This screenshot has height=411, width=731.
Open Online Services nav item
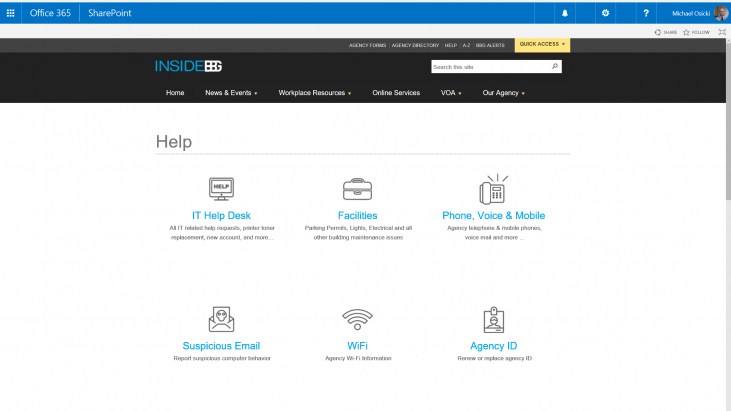(396, 93)
